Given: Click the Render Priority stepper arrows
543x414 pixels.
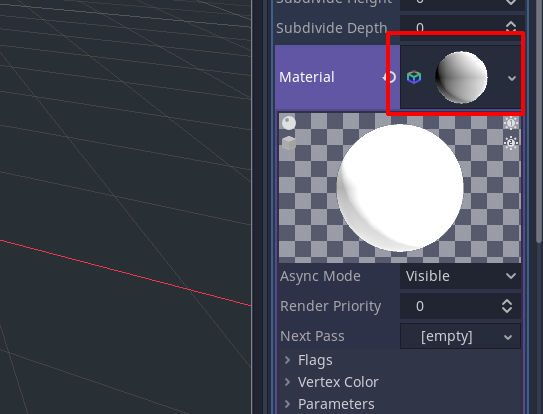Looking at the screenshot, I should [507, 306].
